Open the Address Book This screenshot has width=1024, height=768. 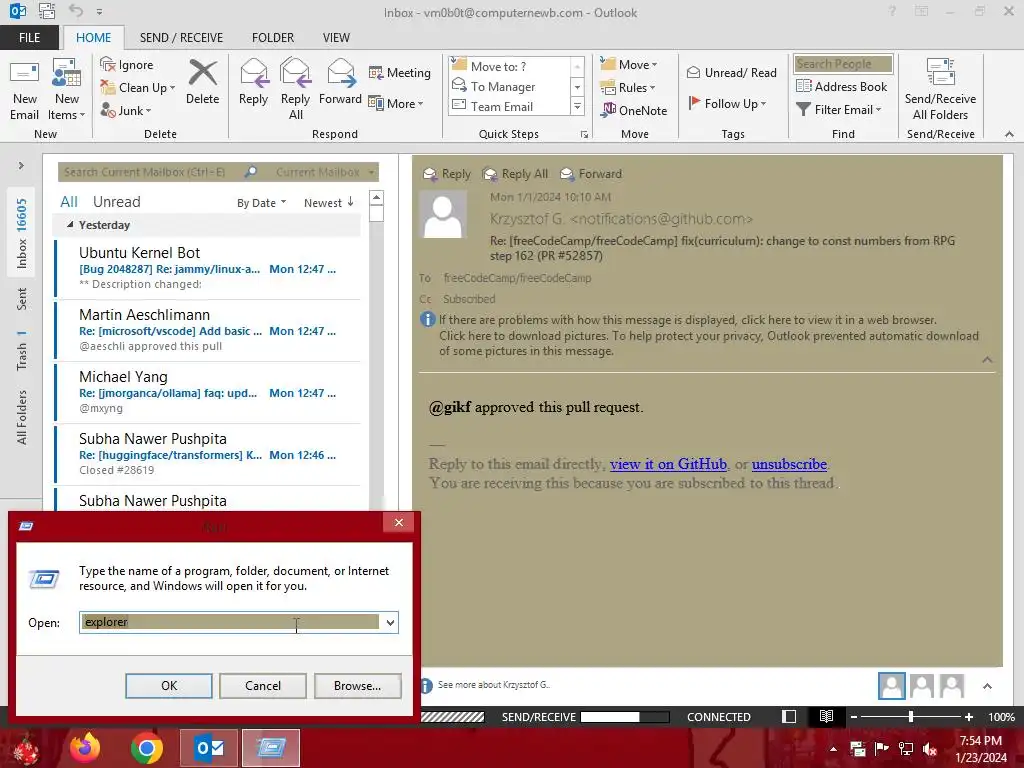click(x=842, y=86)
